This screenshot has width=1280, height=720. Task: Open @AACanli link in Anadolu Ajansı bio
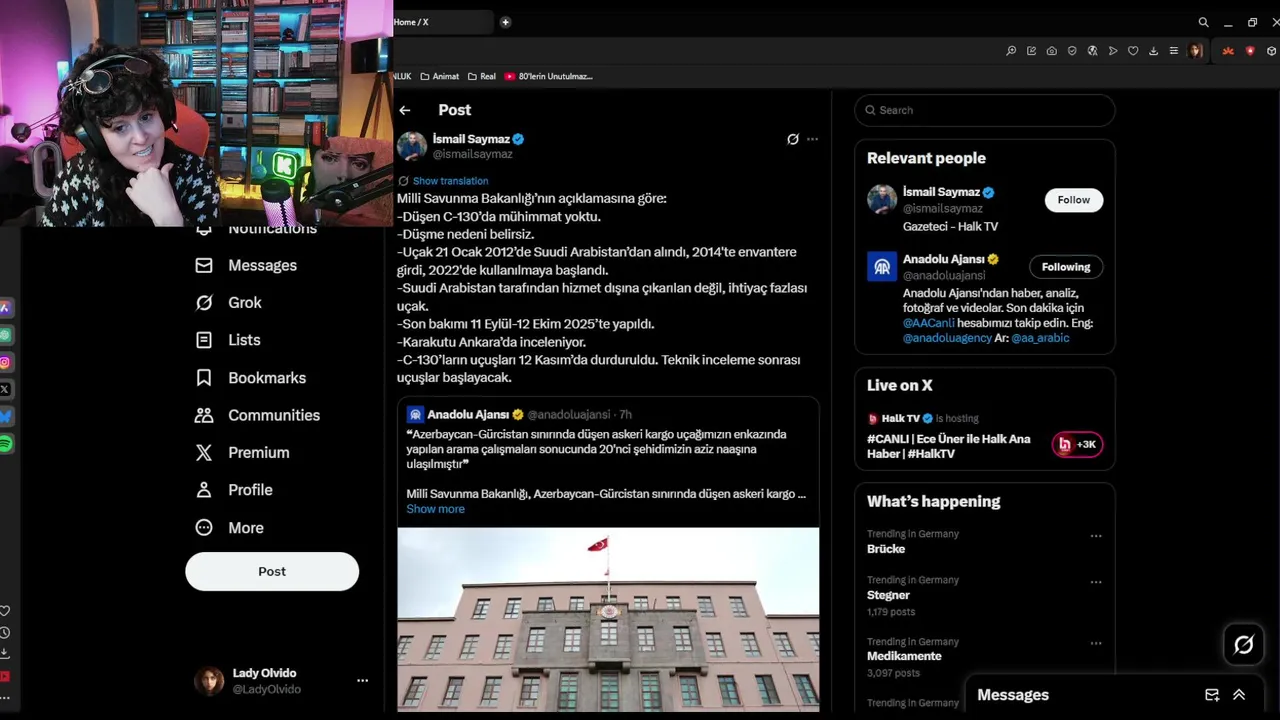[x=929, y=323]
